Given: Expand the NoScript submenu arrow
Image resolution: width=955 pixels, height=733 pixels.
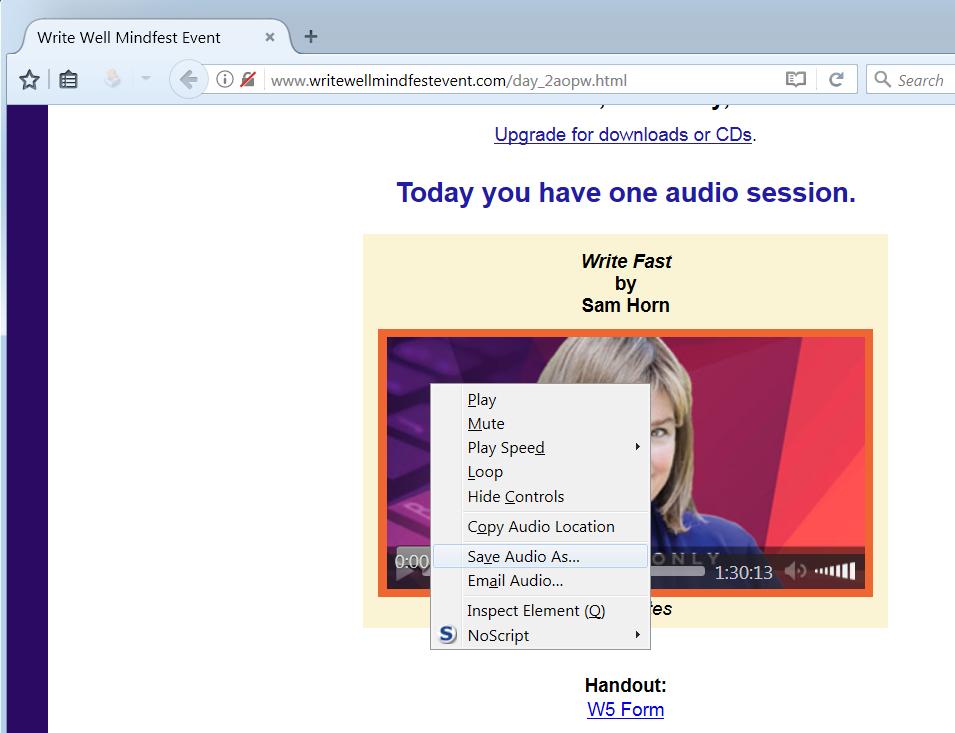Looking at the screenshot, I should point(637,634).
